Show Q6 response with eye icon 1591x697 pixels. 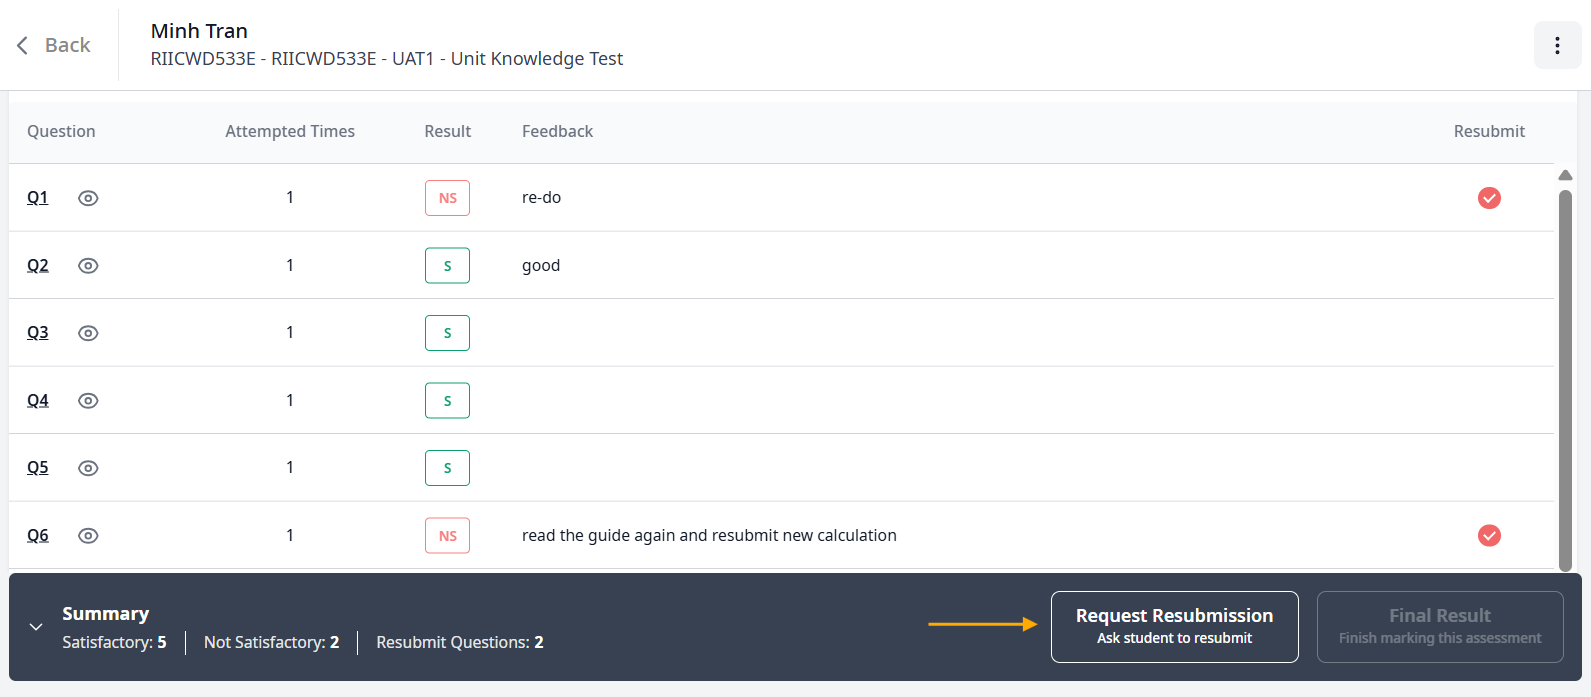88,536
